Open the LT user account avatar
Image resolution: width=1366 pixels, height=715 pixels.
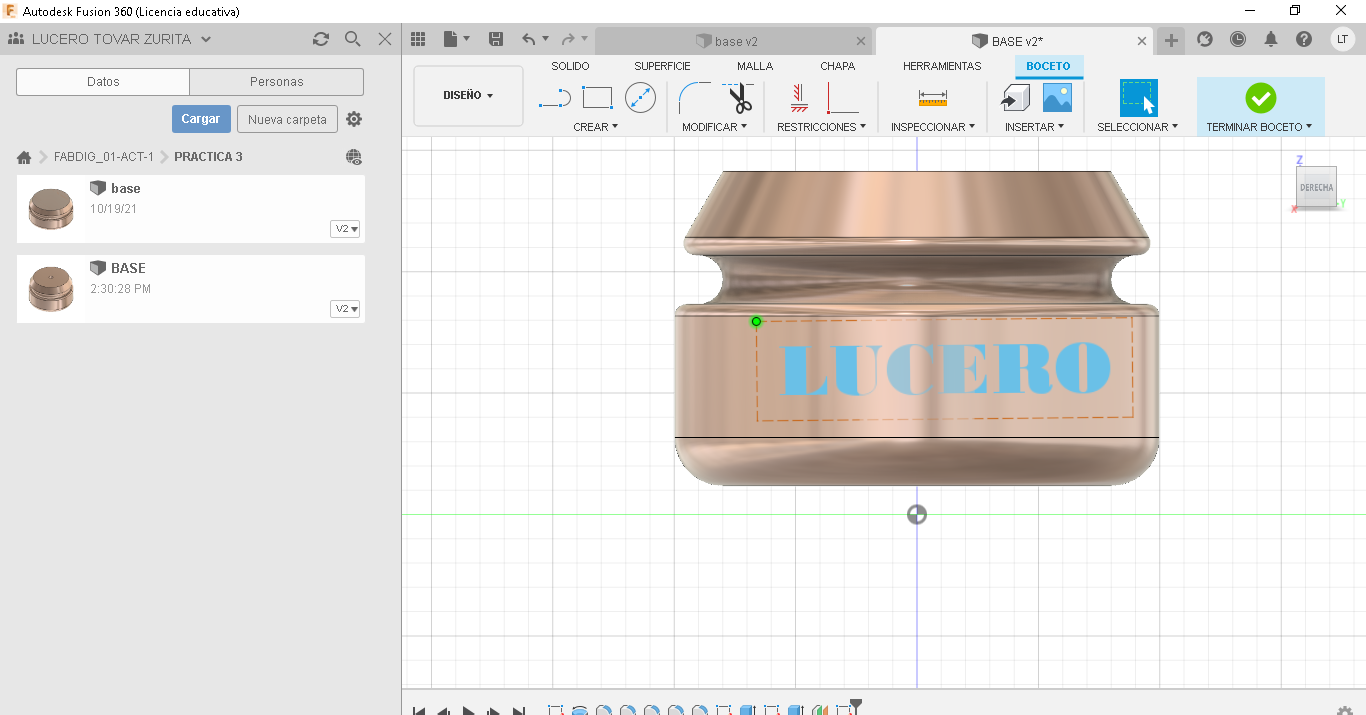click(x=1343, y=39)
